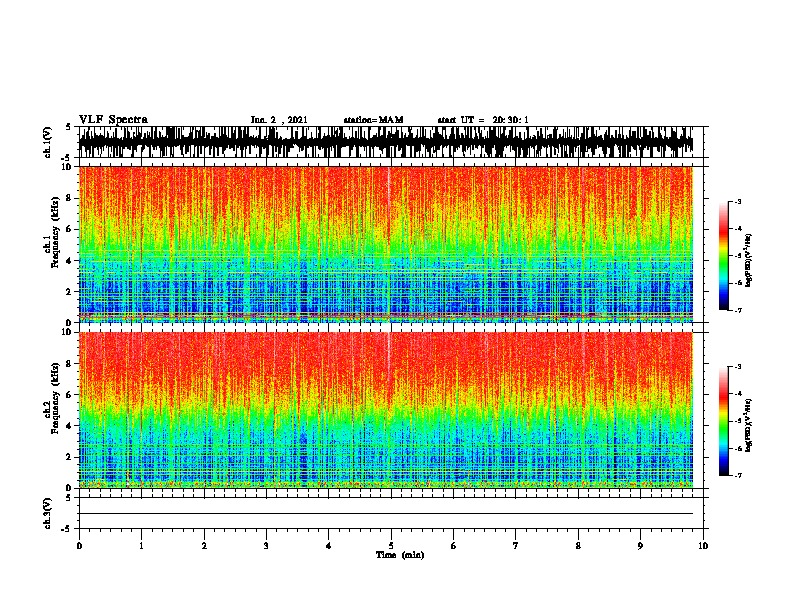Click the ch.1 spectrogram color bar

click(723, 256)
